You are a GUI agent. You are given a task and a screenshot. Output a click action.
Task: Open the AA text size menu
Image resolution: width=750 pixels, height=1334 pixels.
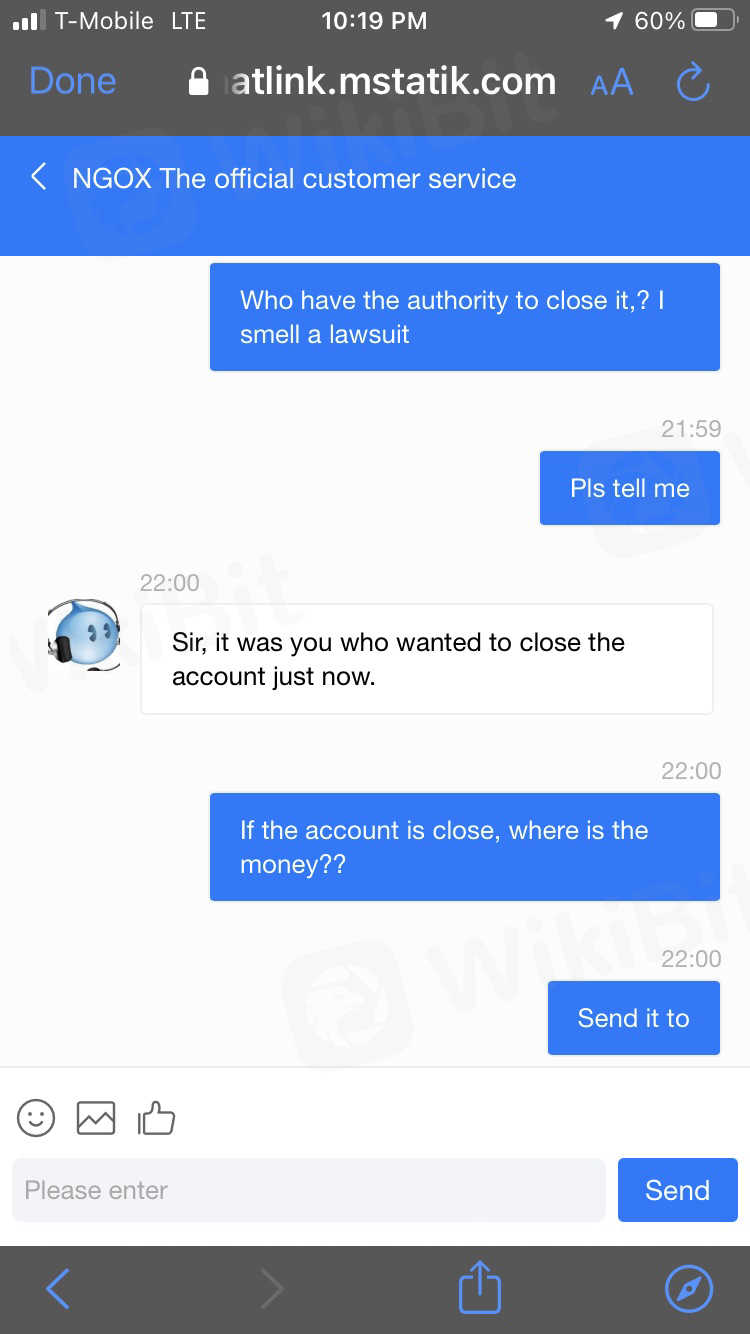tap(611, 83)
